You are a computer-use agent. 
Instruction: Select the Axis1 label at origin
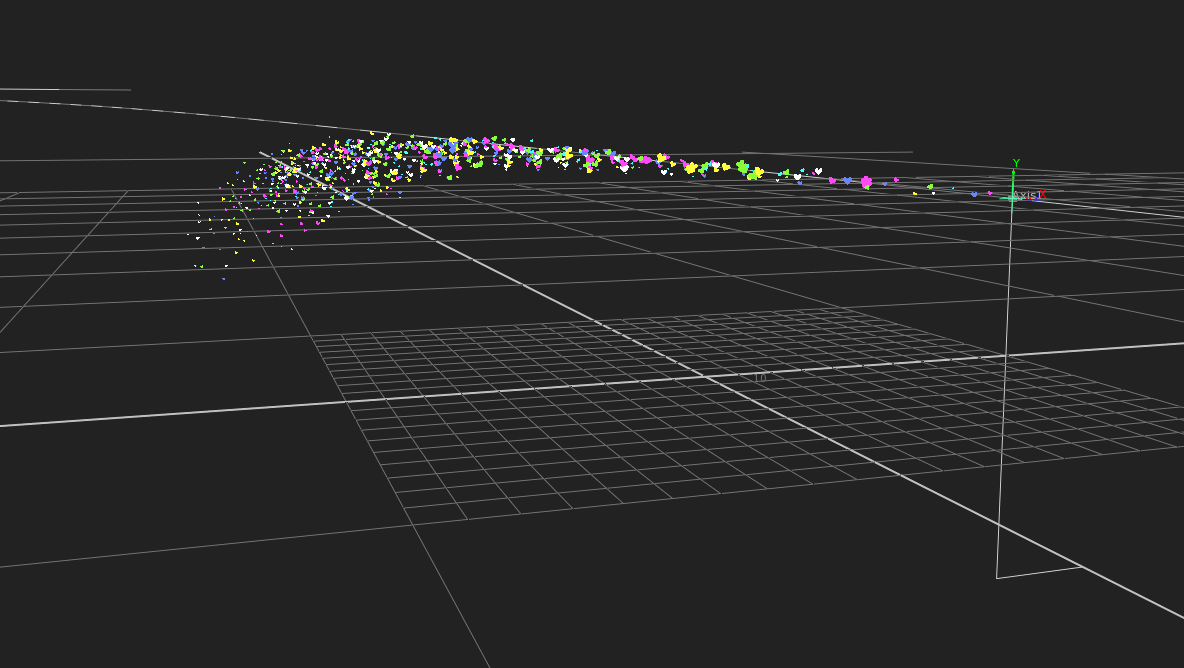click(x=1025, y=195)
